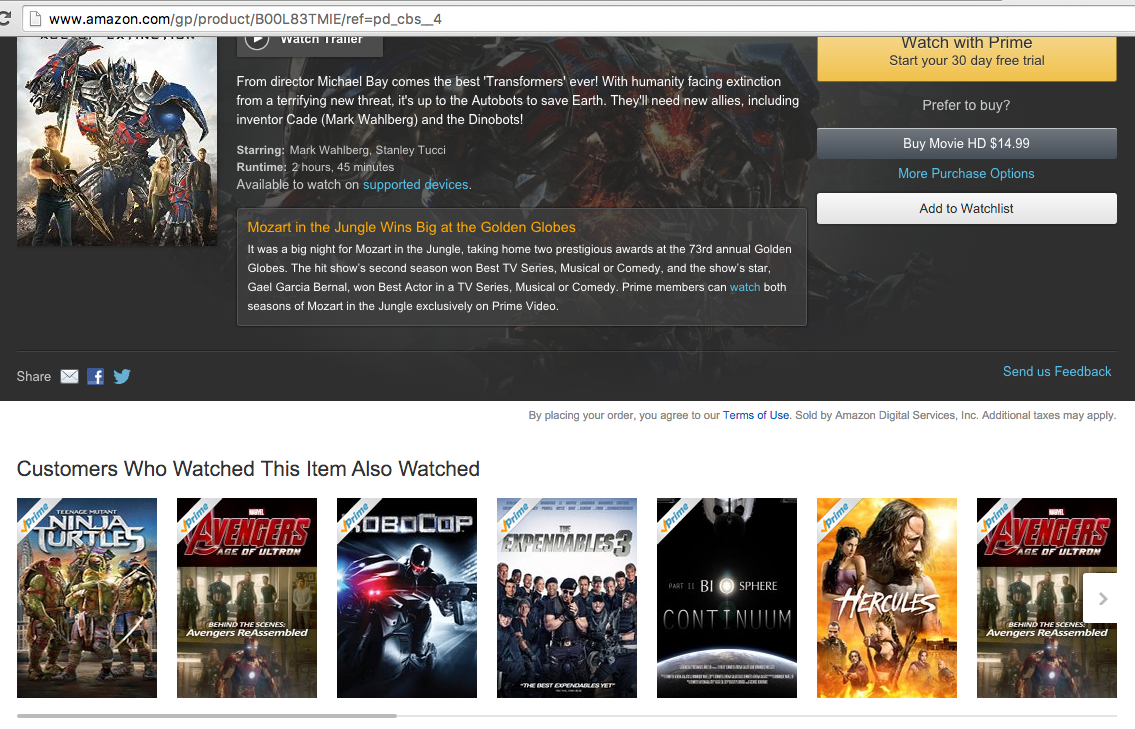
Task: Open the RoboCop thumbnail
Action: tap(407, 598)
